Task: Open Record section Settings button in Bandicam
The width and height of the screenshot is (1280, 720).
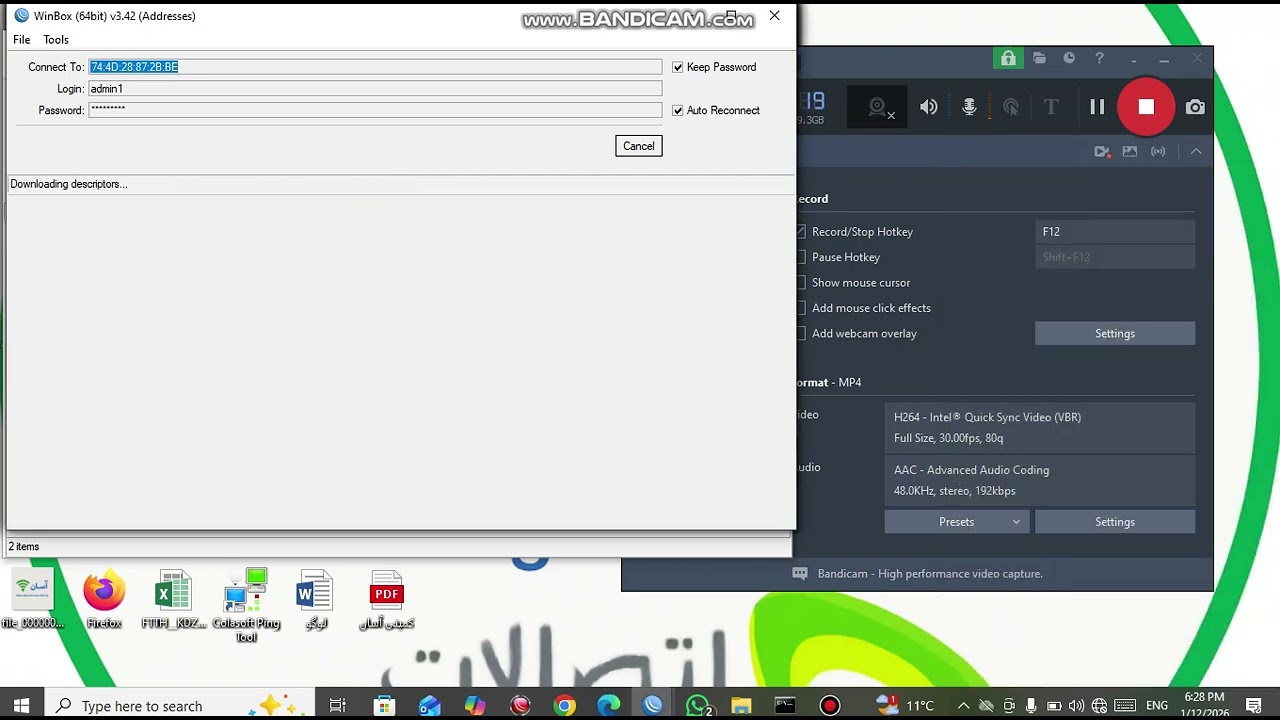Action: pos(1115,333)
